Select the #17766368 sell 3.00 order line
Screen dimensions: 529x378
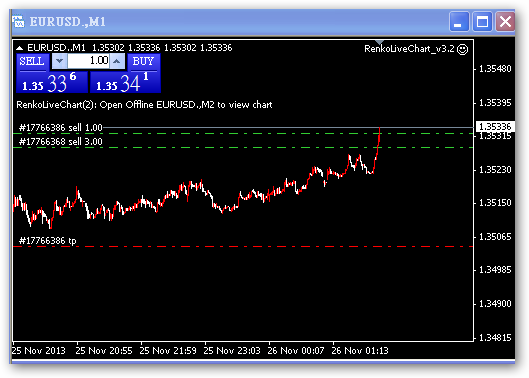(243, 147)
